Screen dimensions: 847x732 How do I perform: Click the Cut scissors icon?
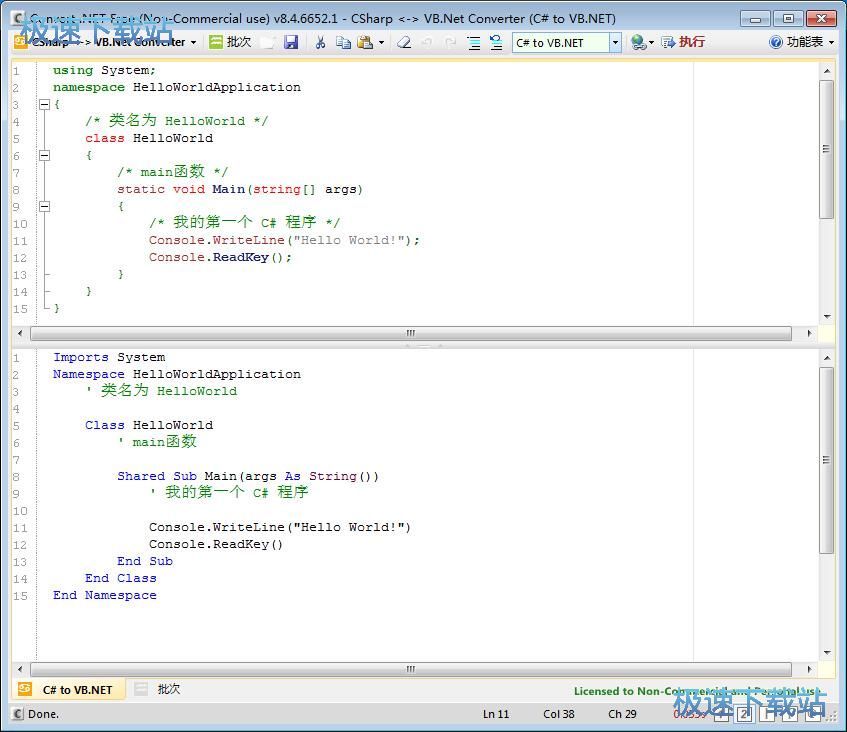coord(320,42)
